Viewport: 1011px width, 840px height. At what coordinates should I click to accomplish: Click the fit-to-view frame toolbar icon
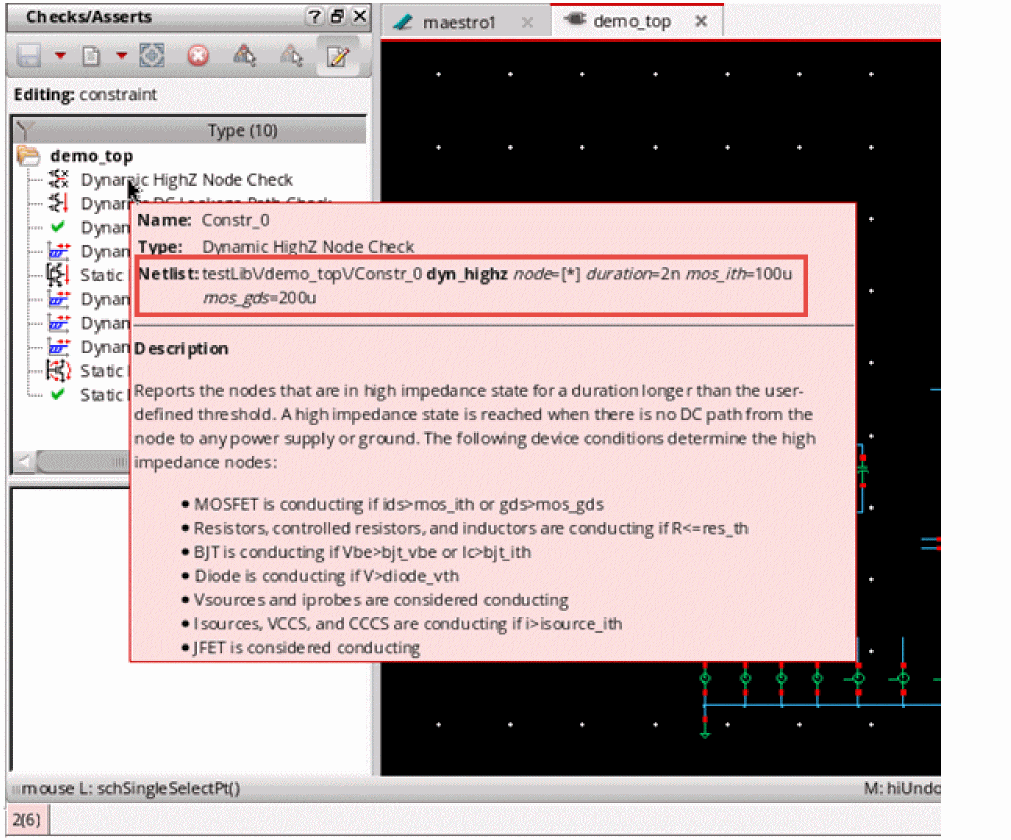click(151, 56)
